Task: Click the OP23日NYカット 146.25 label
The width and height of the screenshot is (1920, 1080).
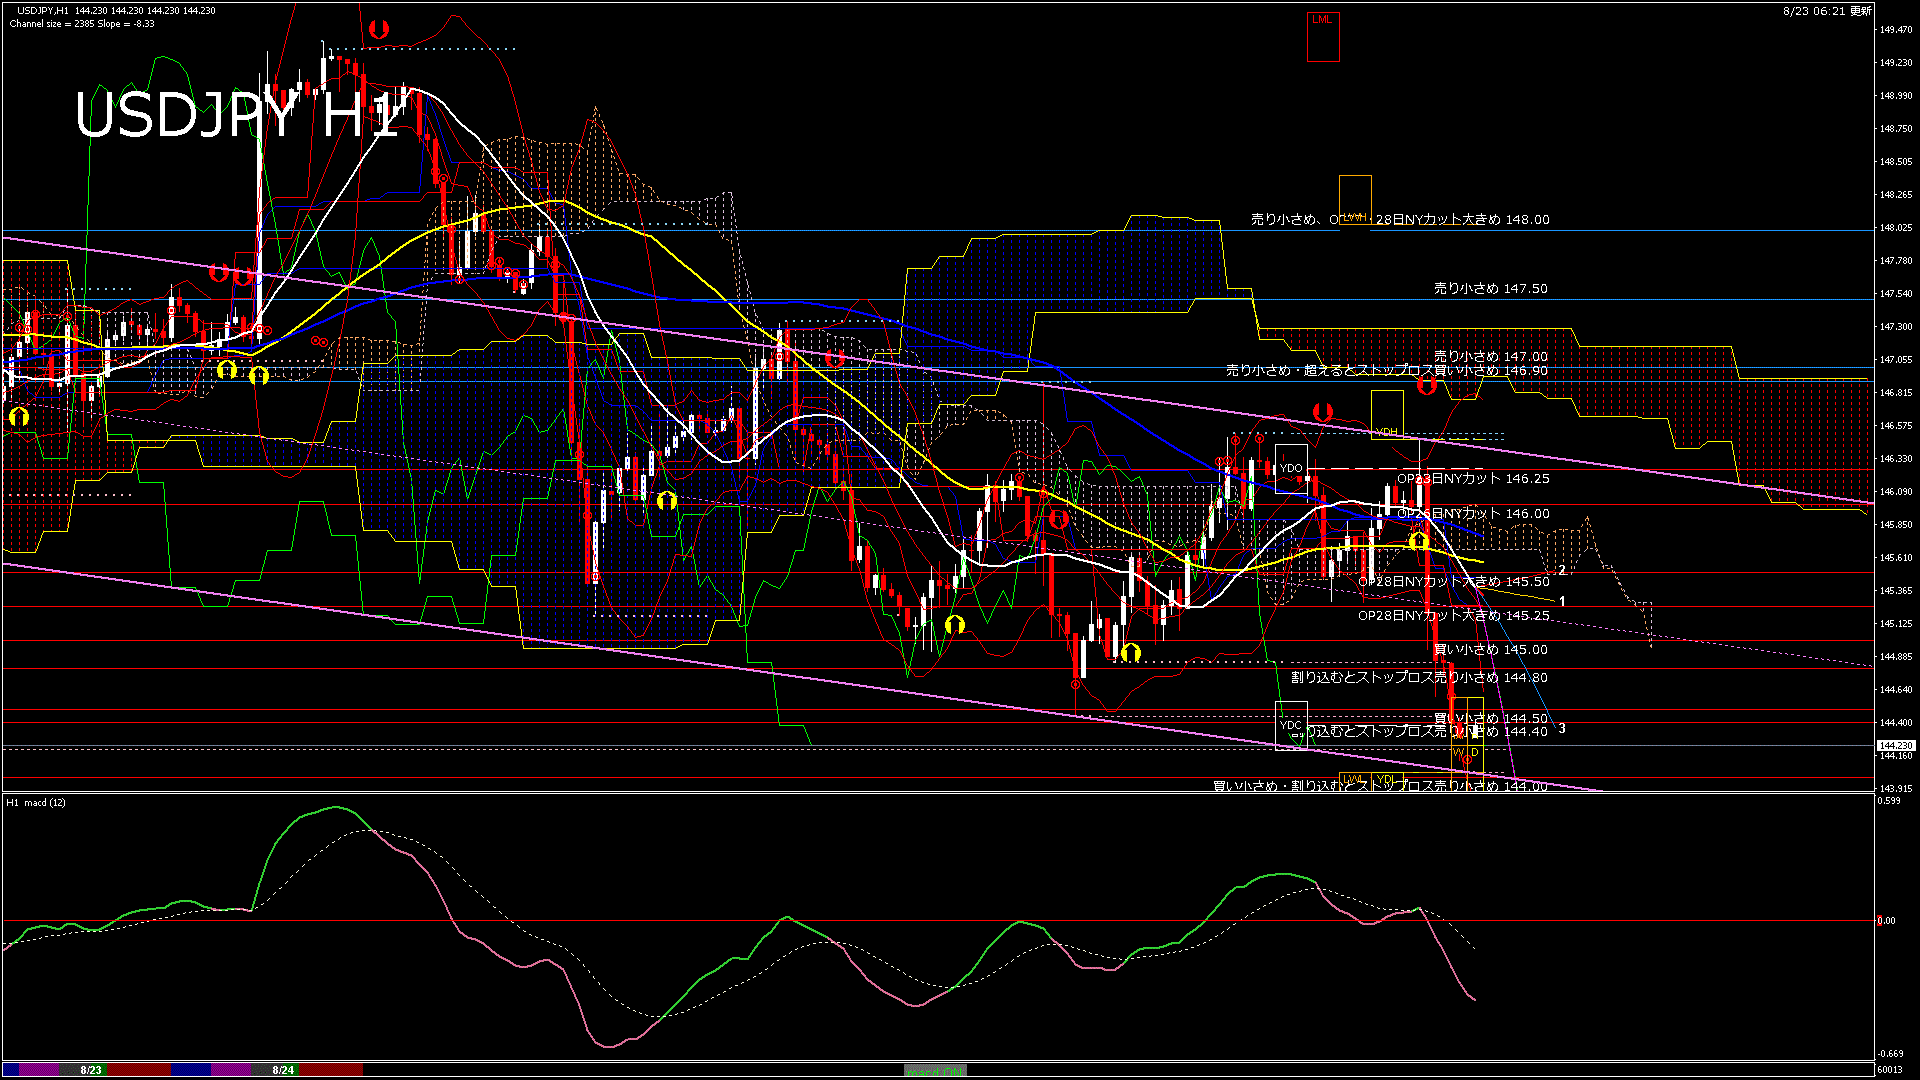Action: [x=1473, y=478]
